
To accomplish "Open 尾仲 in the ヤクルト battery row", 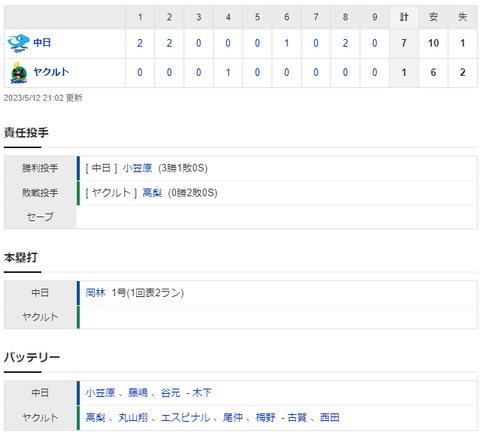I will click(233, 417).
